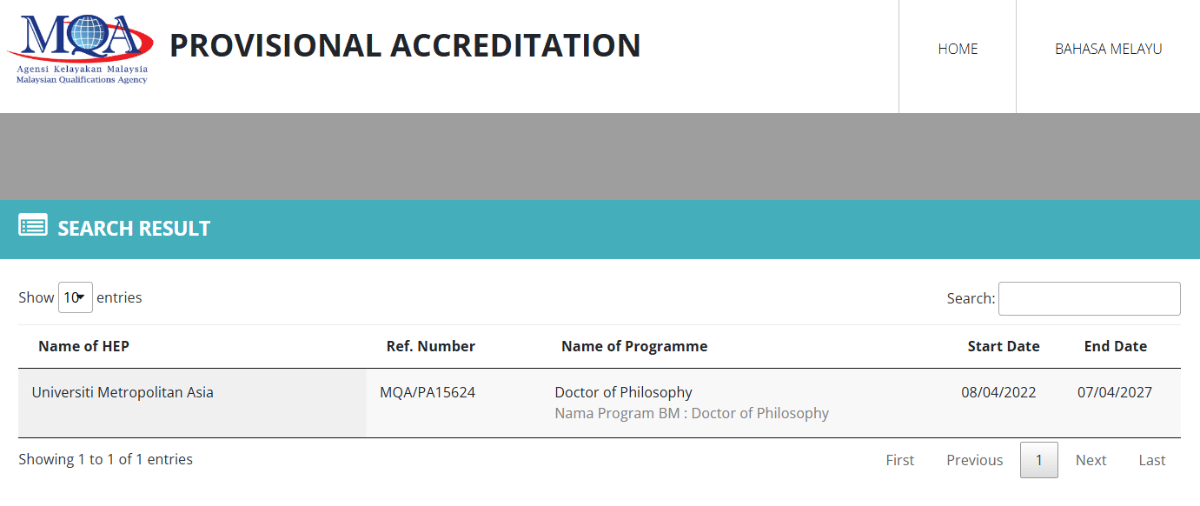Image resolution: width=1200 pixels, height=506 pixels.
Task: Click the Provisional Accreditation page title
Action: tap(405, 46)
